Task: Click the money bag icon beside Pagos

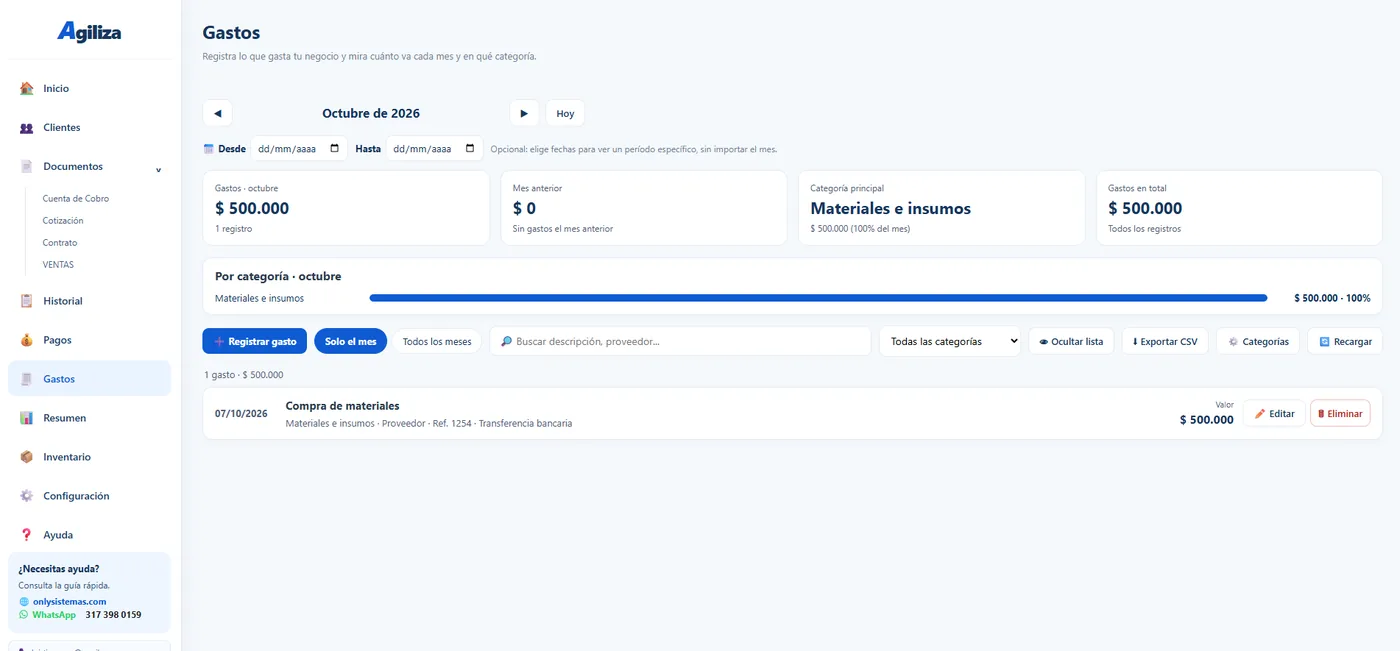Action: point(27,340)
